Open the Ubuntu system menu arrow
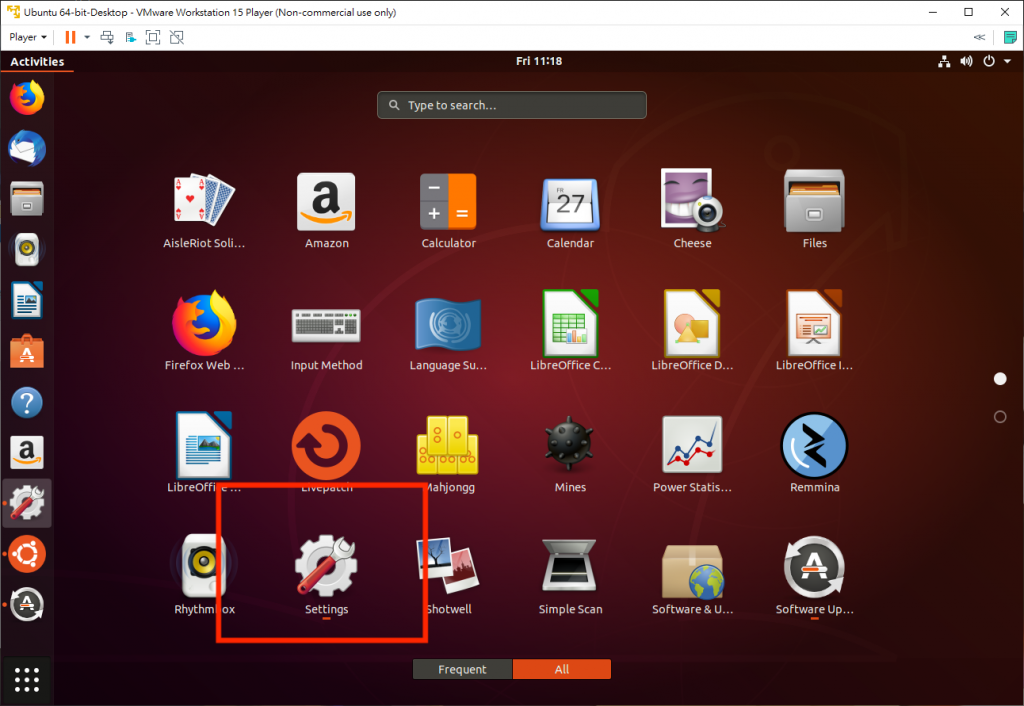This screenshot has width=1024, height=706. point(1007,61)
